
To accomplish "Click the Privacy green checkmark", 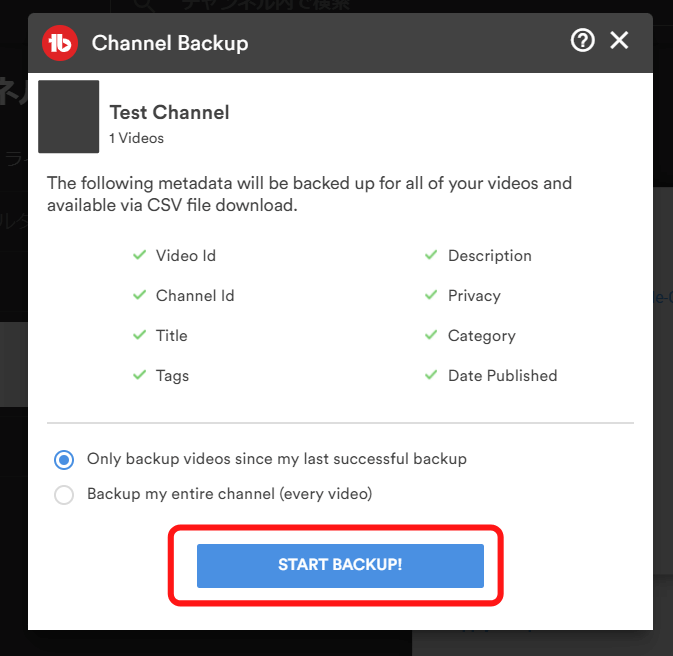I will coord(431,295).
